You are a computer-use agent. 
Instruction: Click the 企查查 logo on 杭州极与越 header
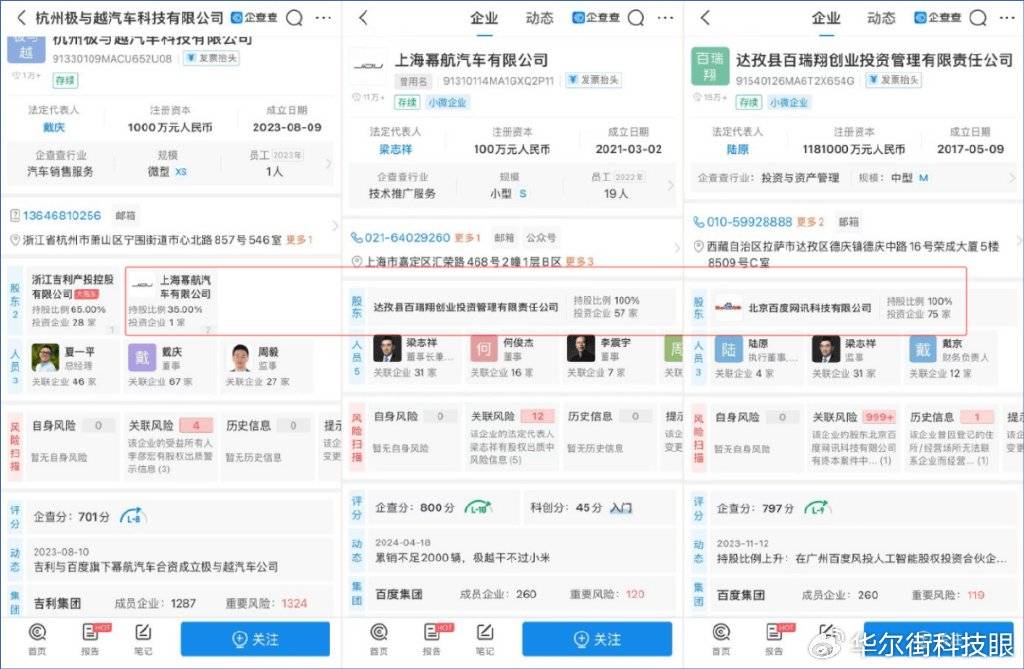click(x=254, y=18)
